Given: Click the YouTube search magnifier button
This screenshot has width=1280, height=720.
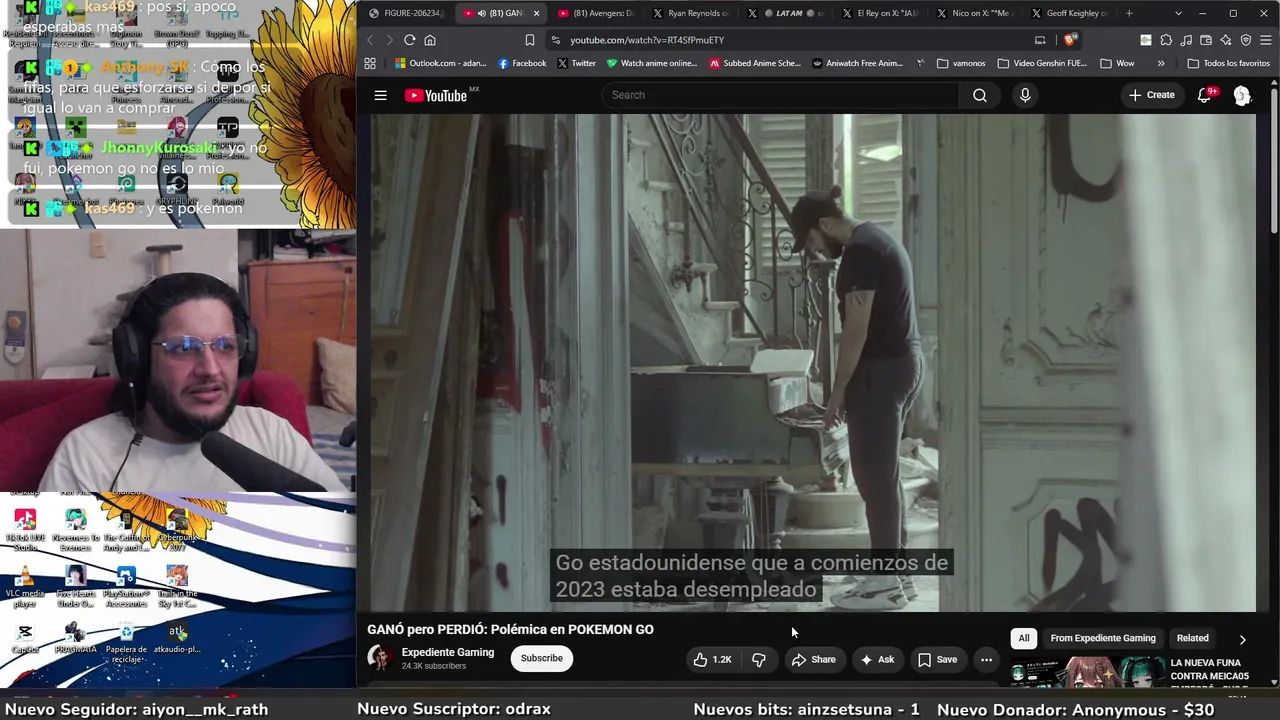Looking at the screenshot, I should point(980,95).
